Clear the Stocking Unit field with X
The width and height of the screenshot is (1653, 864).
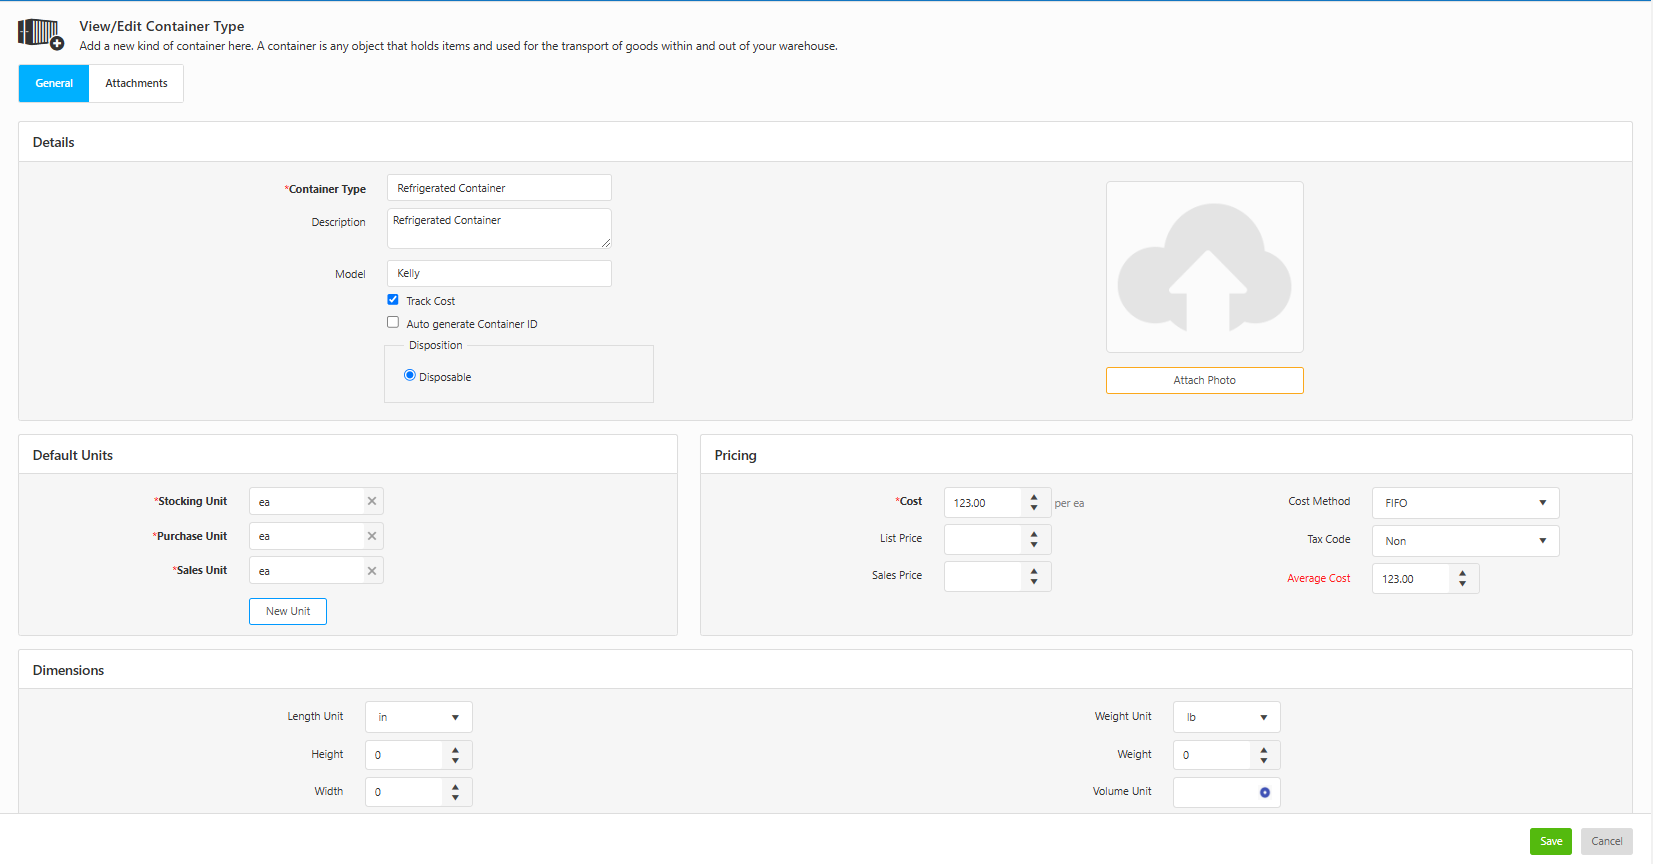(x=372, y=502)
